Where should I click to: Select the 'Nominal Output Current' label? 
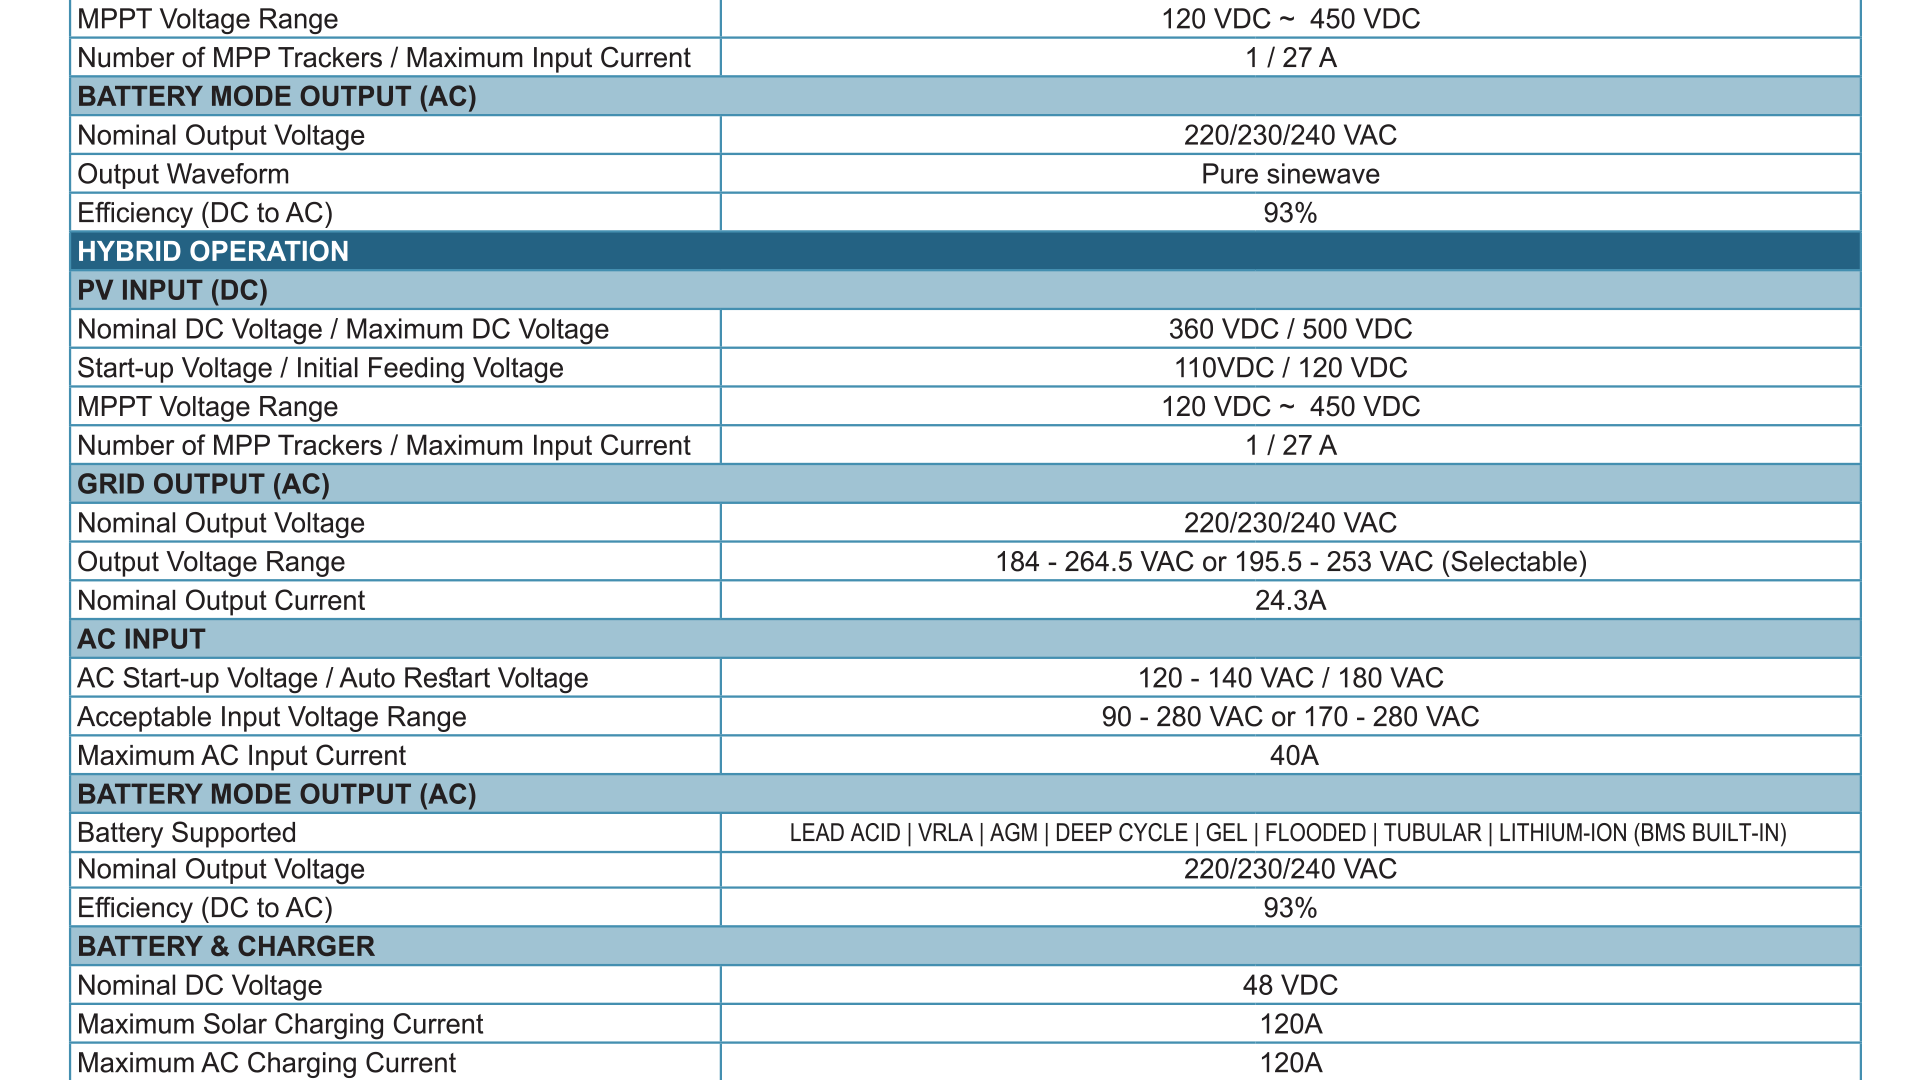coord(221,600)
